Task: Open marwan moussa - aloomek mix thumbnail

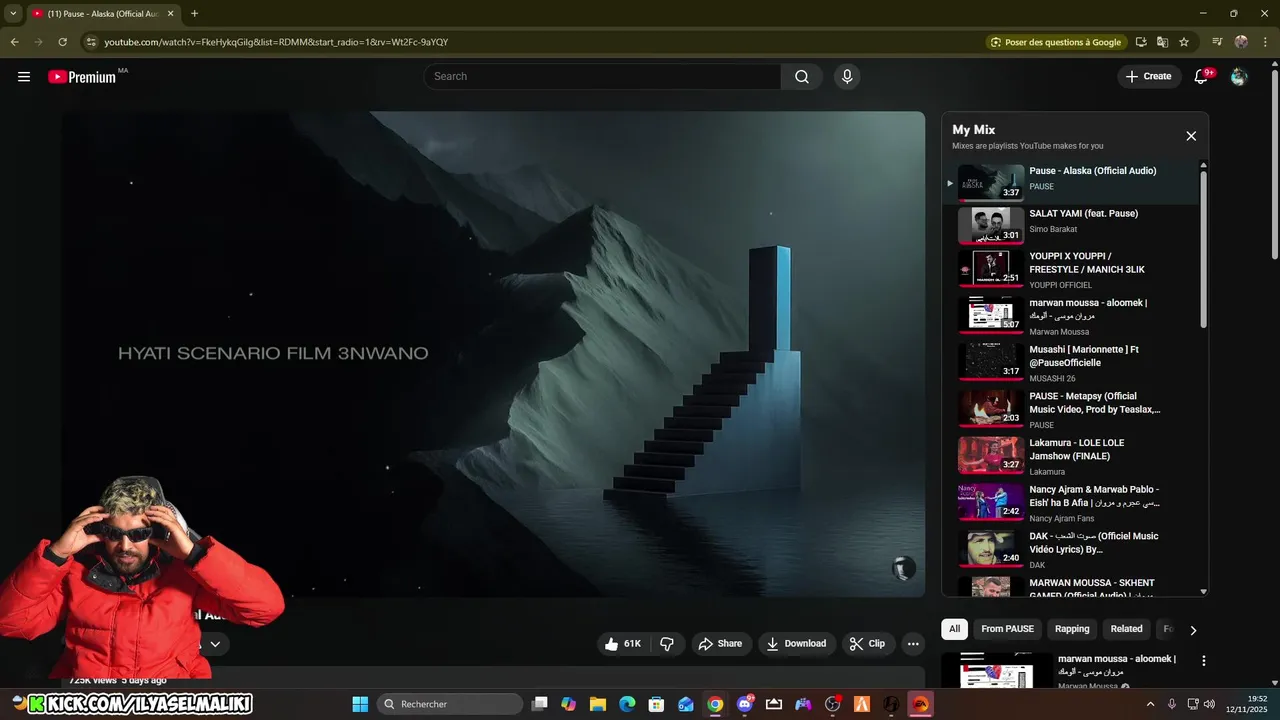Action: pyautogui.click(x=991, y=316)
